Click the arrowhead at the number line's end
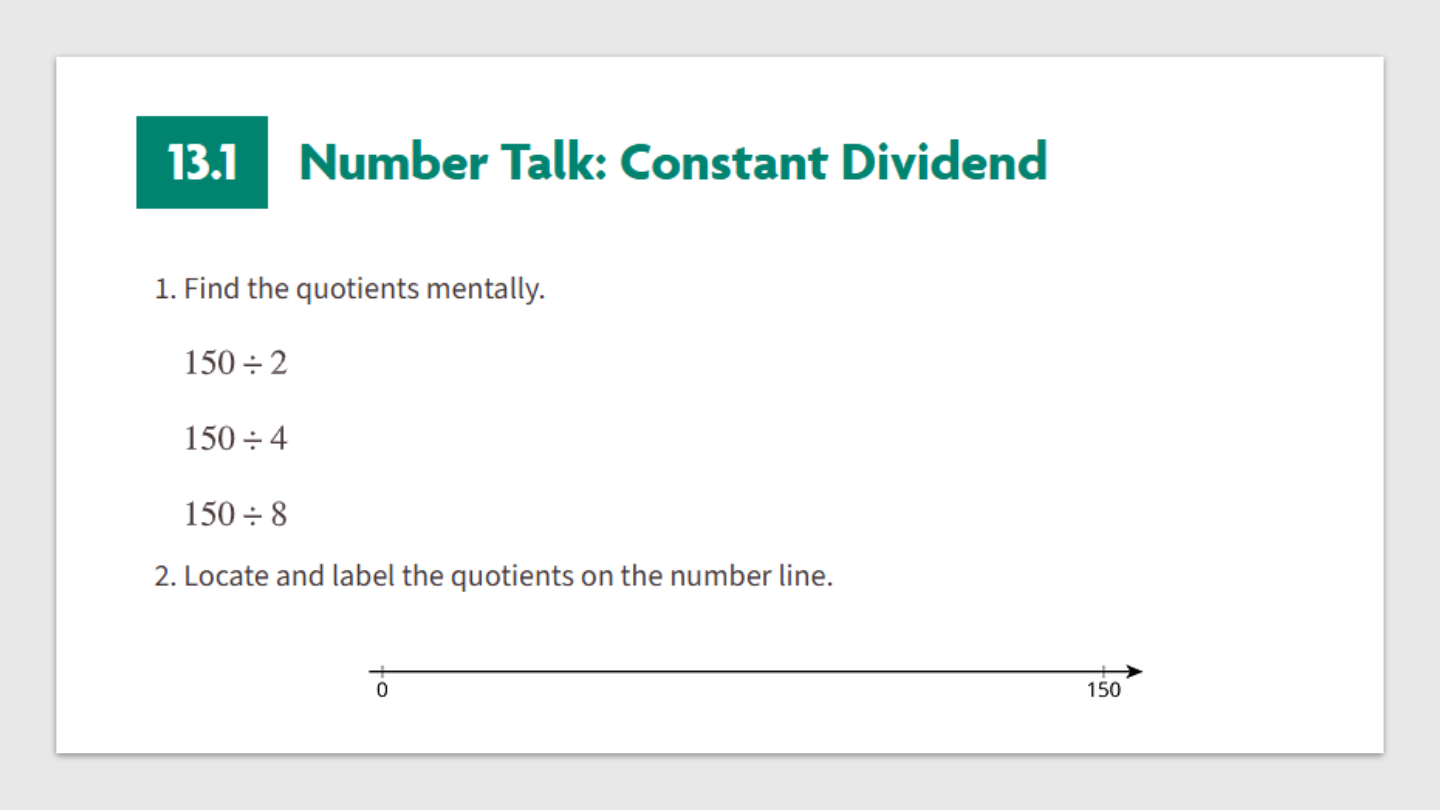The width and height of the screenshot is (1440, 810). point(1133,671)
